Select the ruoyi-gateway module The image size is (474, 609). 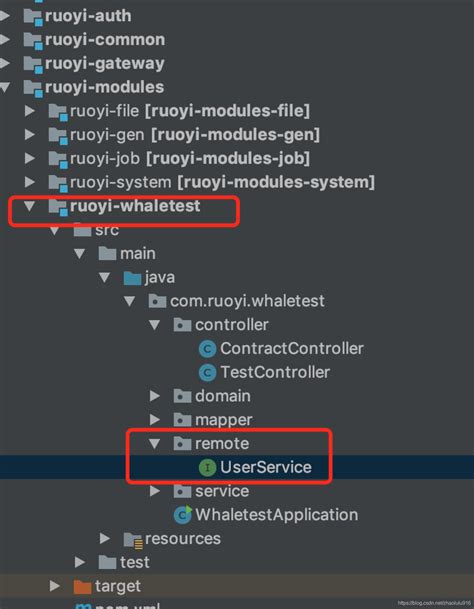point(105,64)
